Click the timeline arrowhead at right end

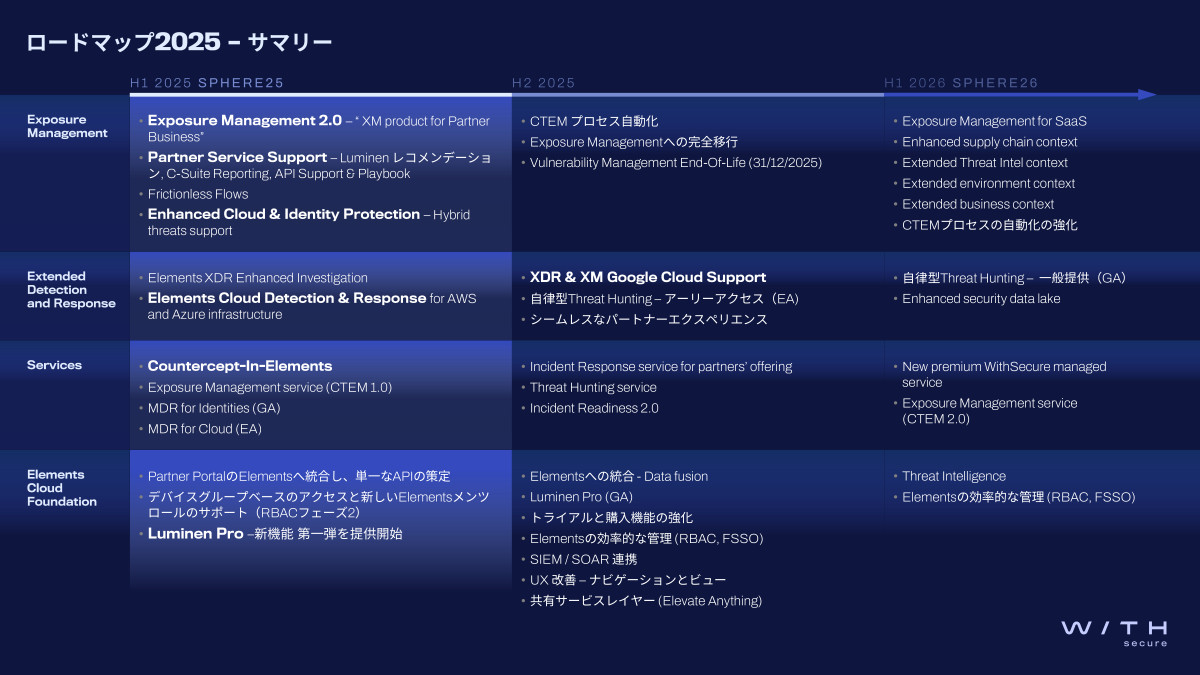tap(1147, 95)
